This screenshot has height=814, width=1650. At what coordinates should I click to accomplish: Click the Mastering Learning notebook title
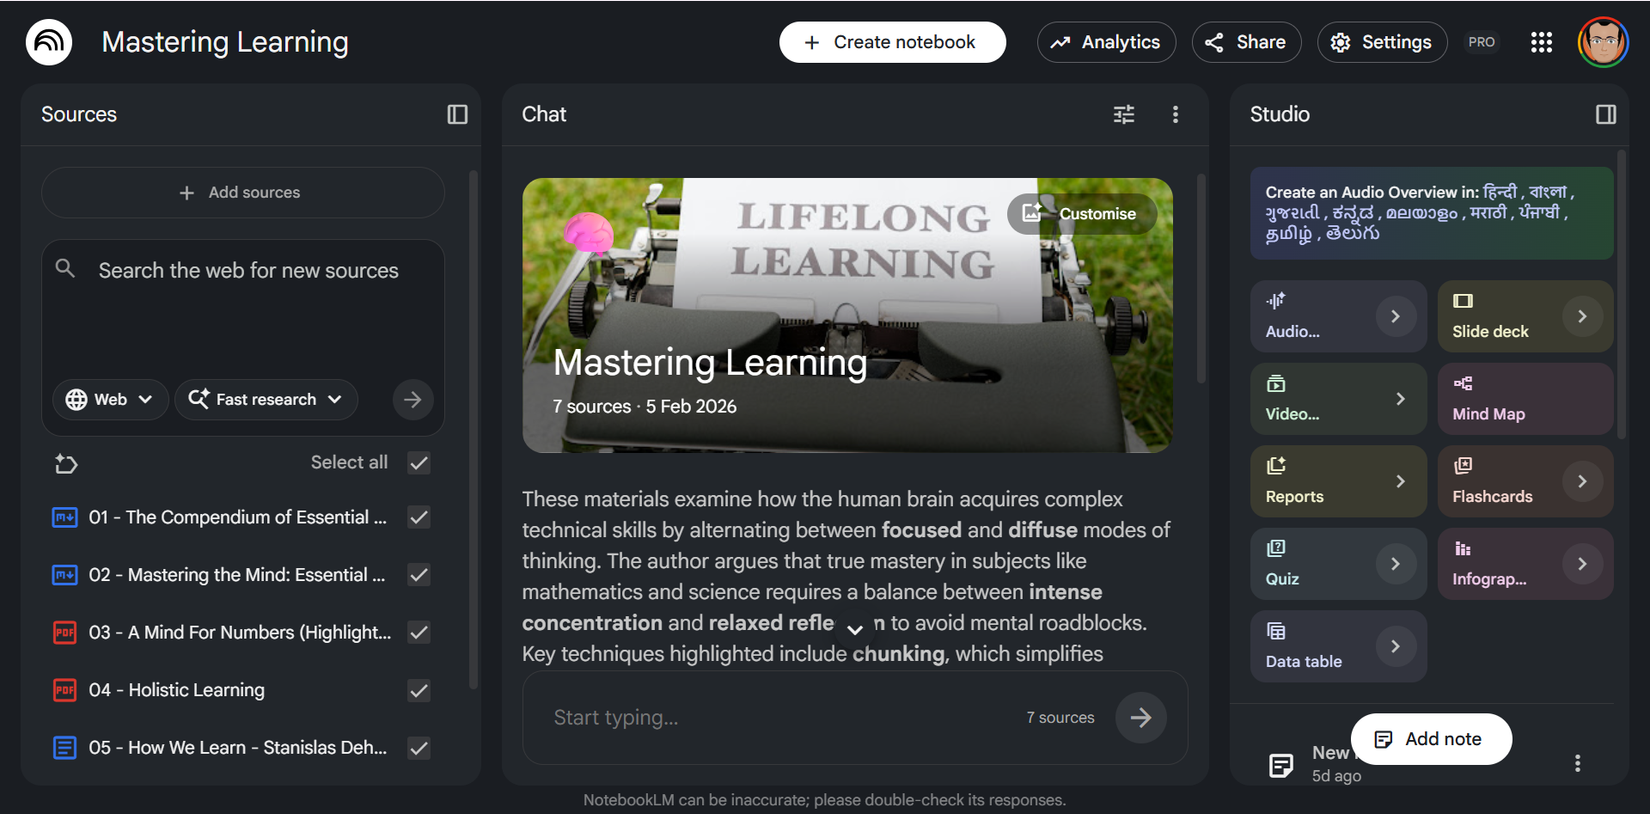coord(225,42)
